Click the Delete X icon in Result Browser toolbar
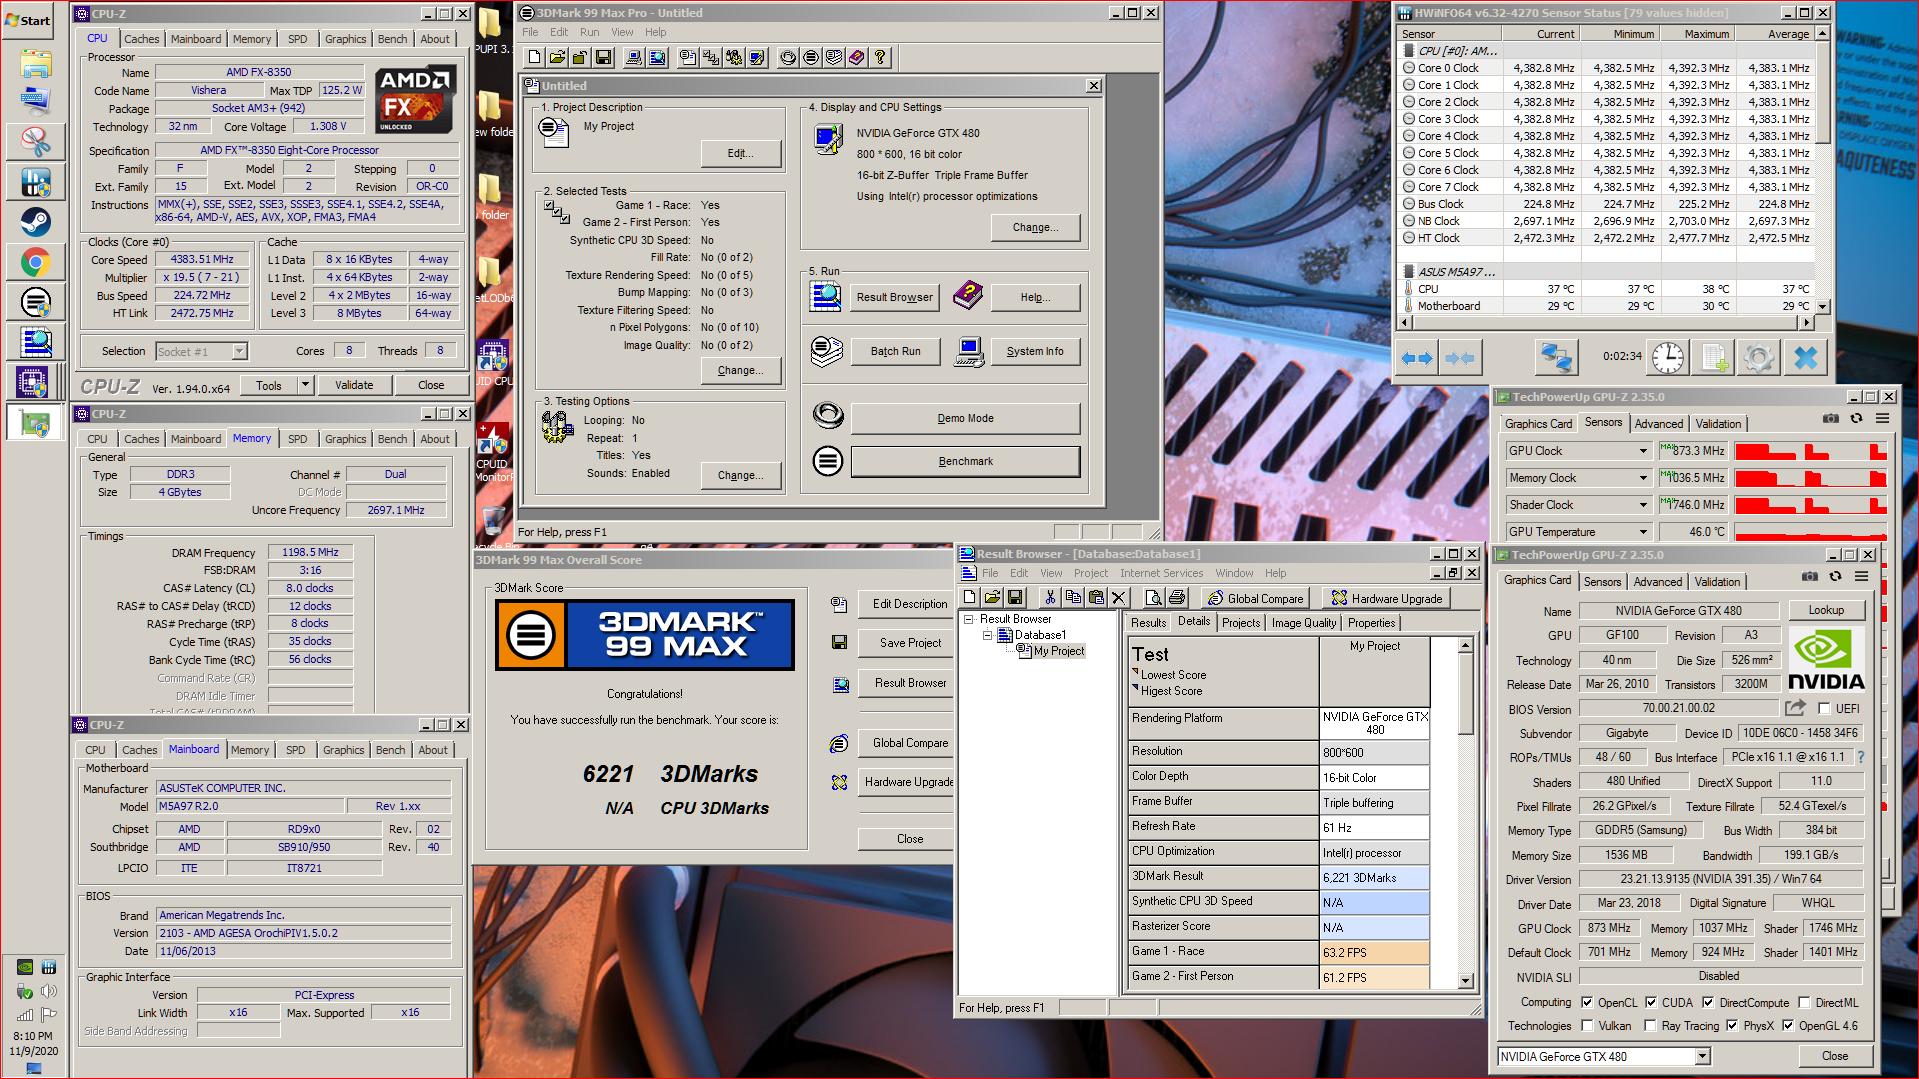Viewport: 1919px width, 1079px height. tap(1119, 598)
